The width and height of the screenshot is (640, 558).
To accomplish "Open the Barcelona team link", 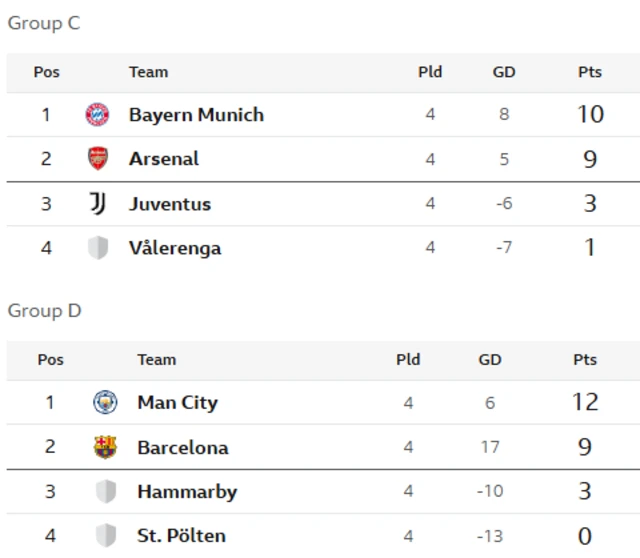I will point(183,447).
